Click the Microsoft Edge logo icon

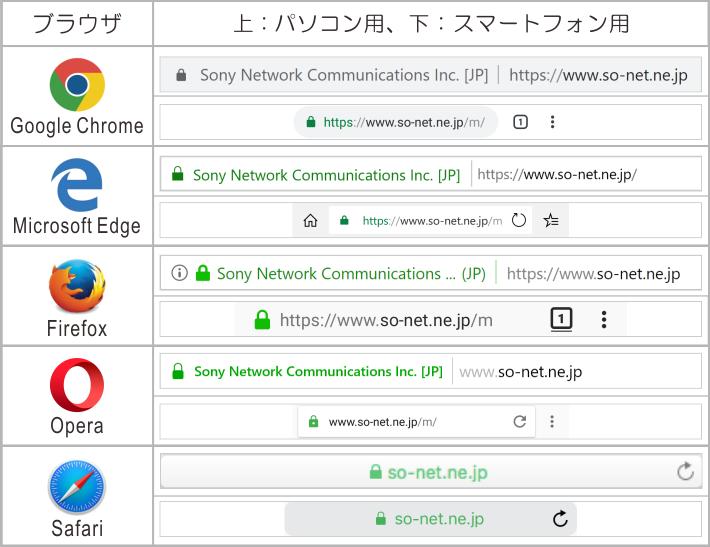tap(77, 185)
